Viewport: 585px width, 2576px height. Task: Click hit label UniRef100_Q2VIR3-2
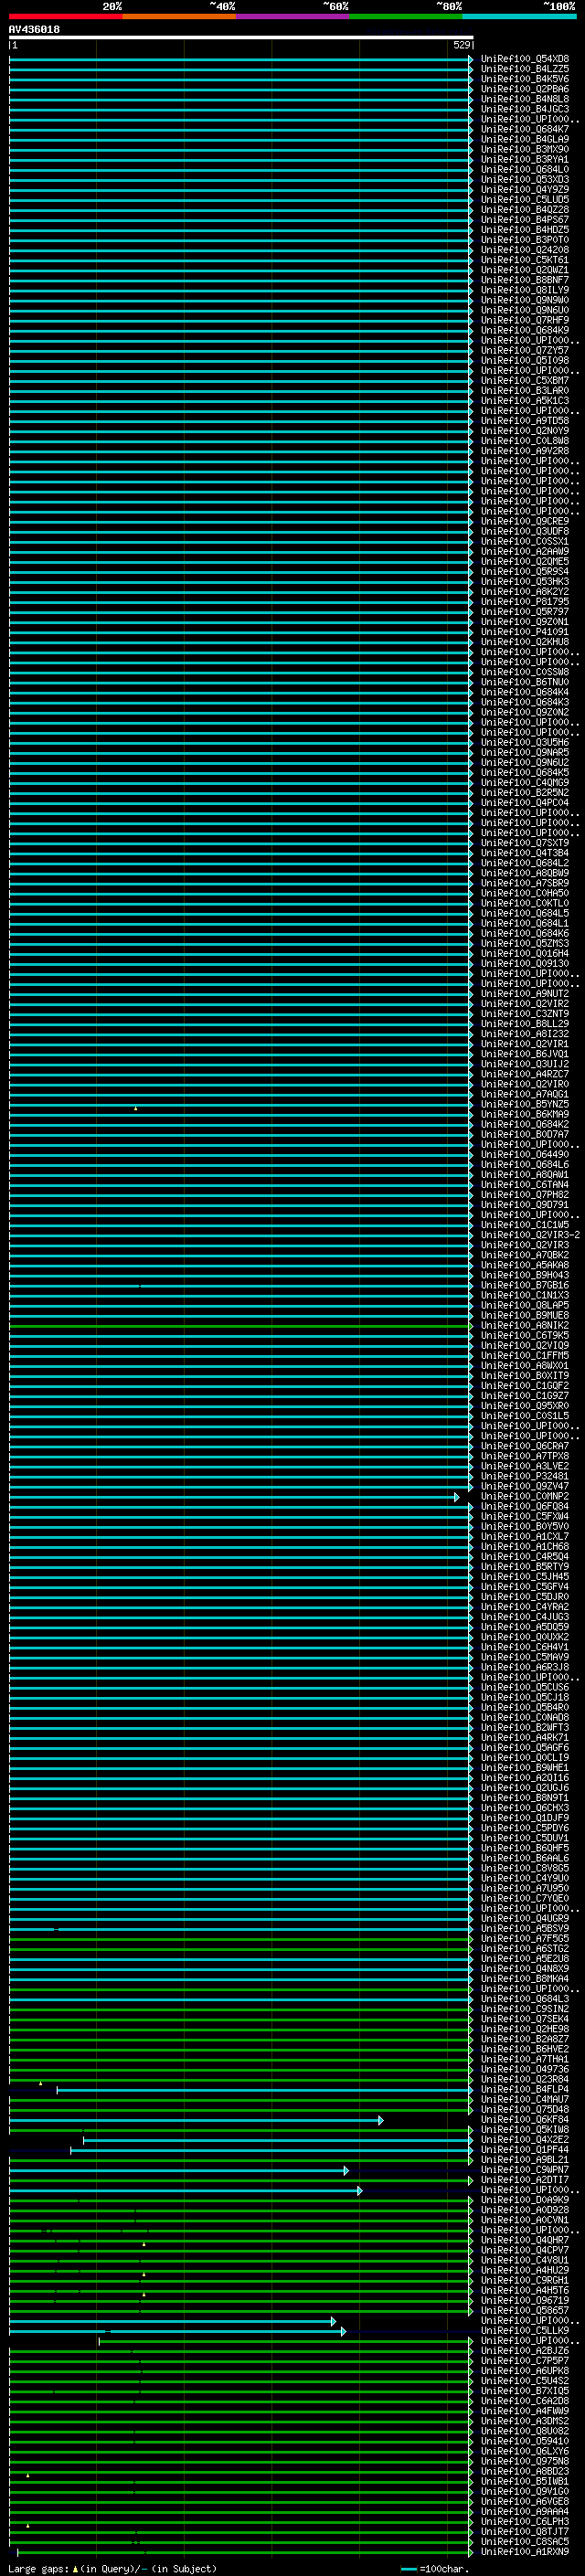click(530, 1235)
